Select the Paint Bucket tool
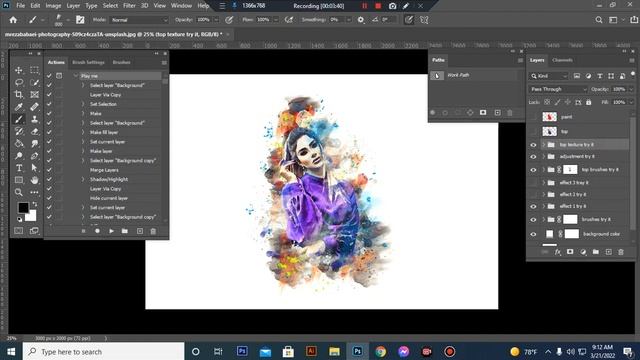The width and height of the screenshot is (640, 360). (x=19, y=144)
